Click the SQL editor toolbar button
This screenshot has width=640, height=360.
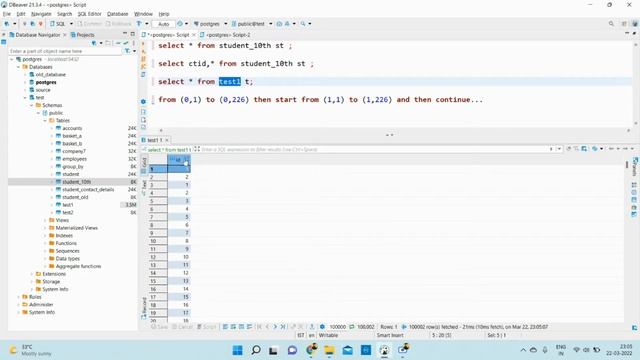[58, 24]
